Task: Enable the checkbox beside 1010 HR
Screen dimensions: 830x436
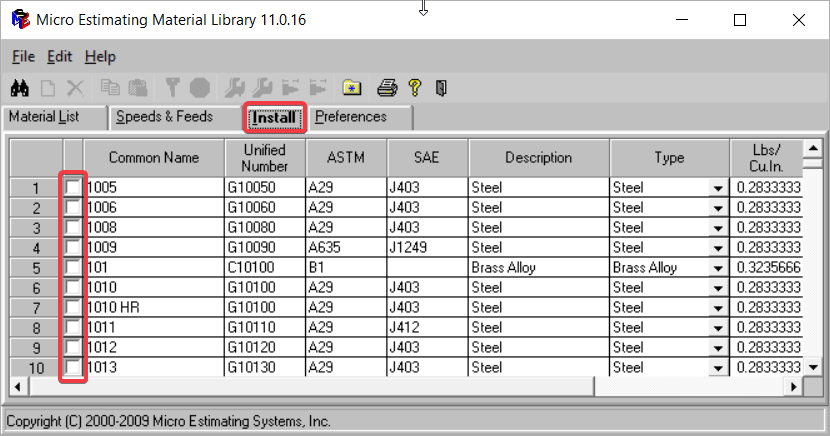Action: 73,307
